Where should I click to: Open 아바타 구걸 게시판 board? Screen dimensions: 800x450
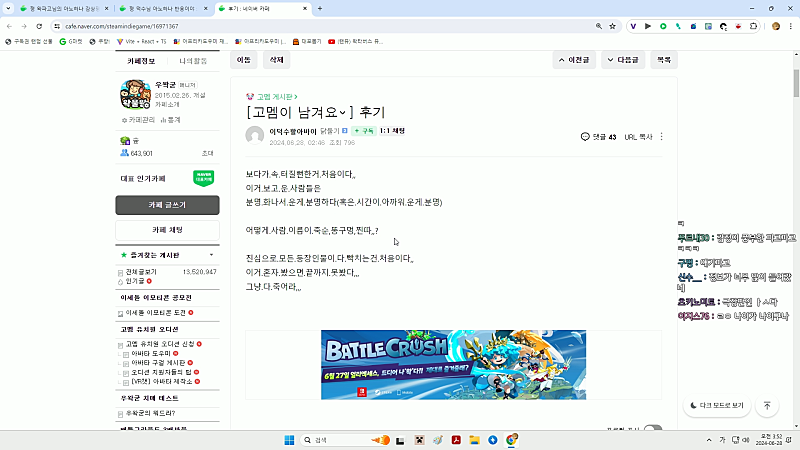(x=158, y=362)
